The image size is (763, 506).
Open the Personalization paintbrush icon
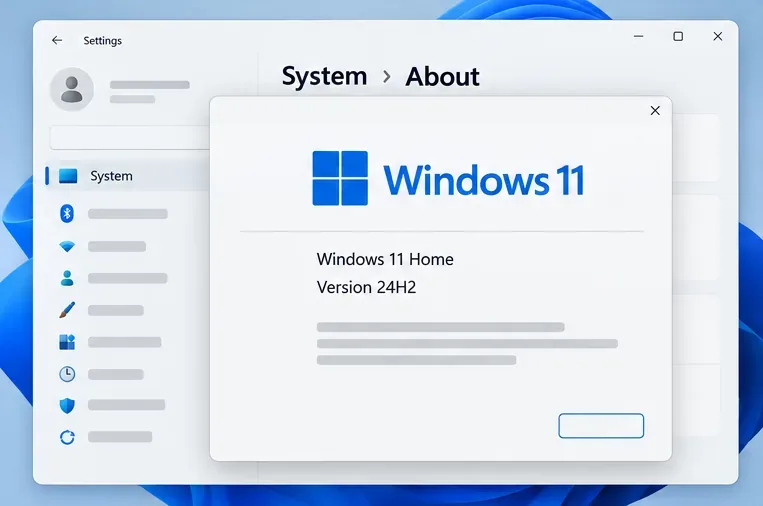[x=67, y=310]
